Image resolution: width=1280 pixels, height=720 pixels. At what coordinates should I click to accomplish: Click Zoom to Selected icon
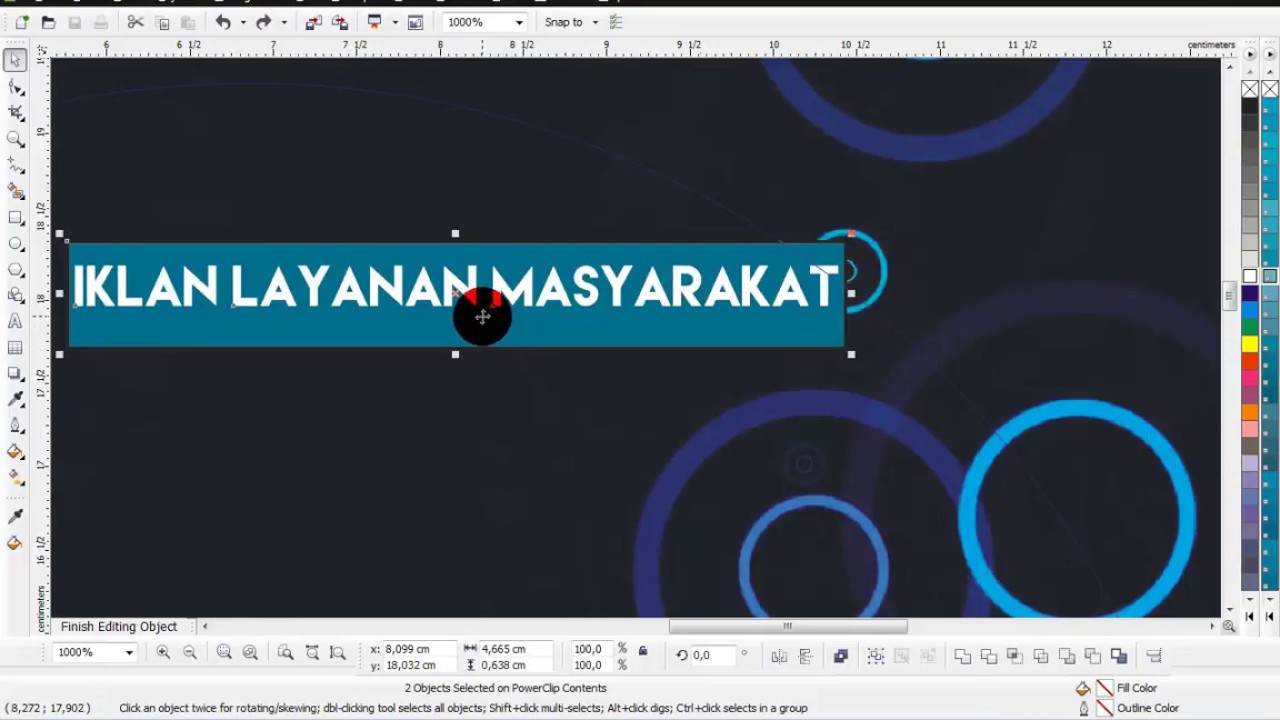224,652
